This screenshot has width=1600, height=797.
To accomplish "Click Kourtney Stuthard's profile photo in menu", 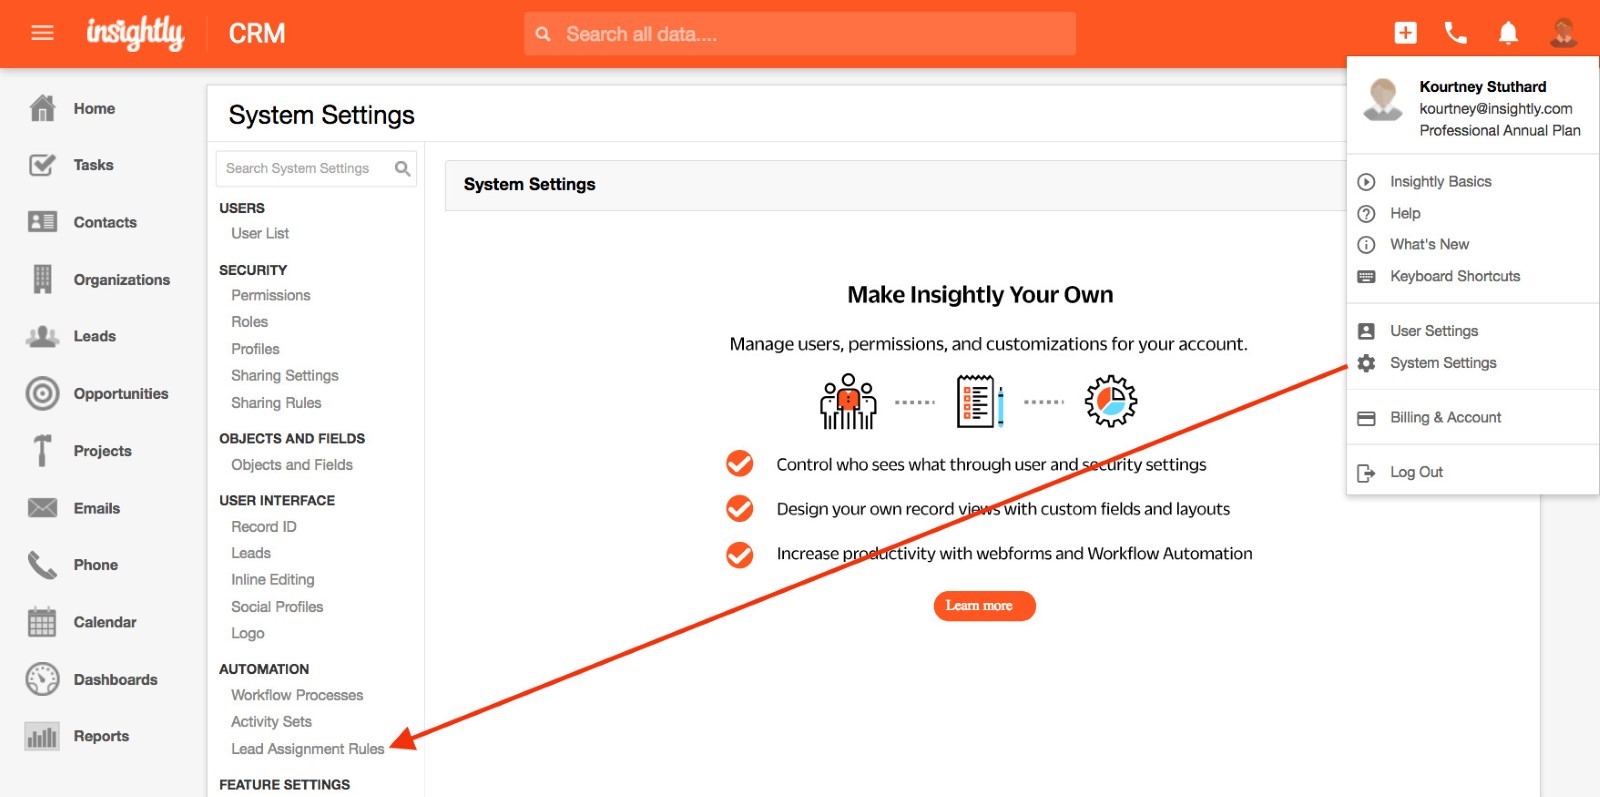I will tap(1383, 99).
